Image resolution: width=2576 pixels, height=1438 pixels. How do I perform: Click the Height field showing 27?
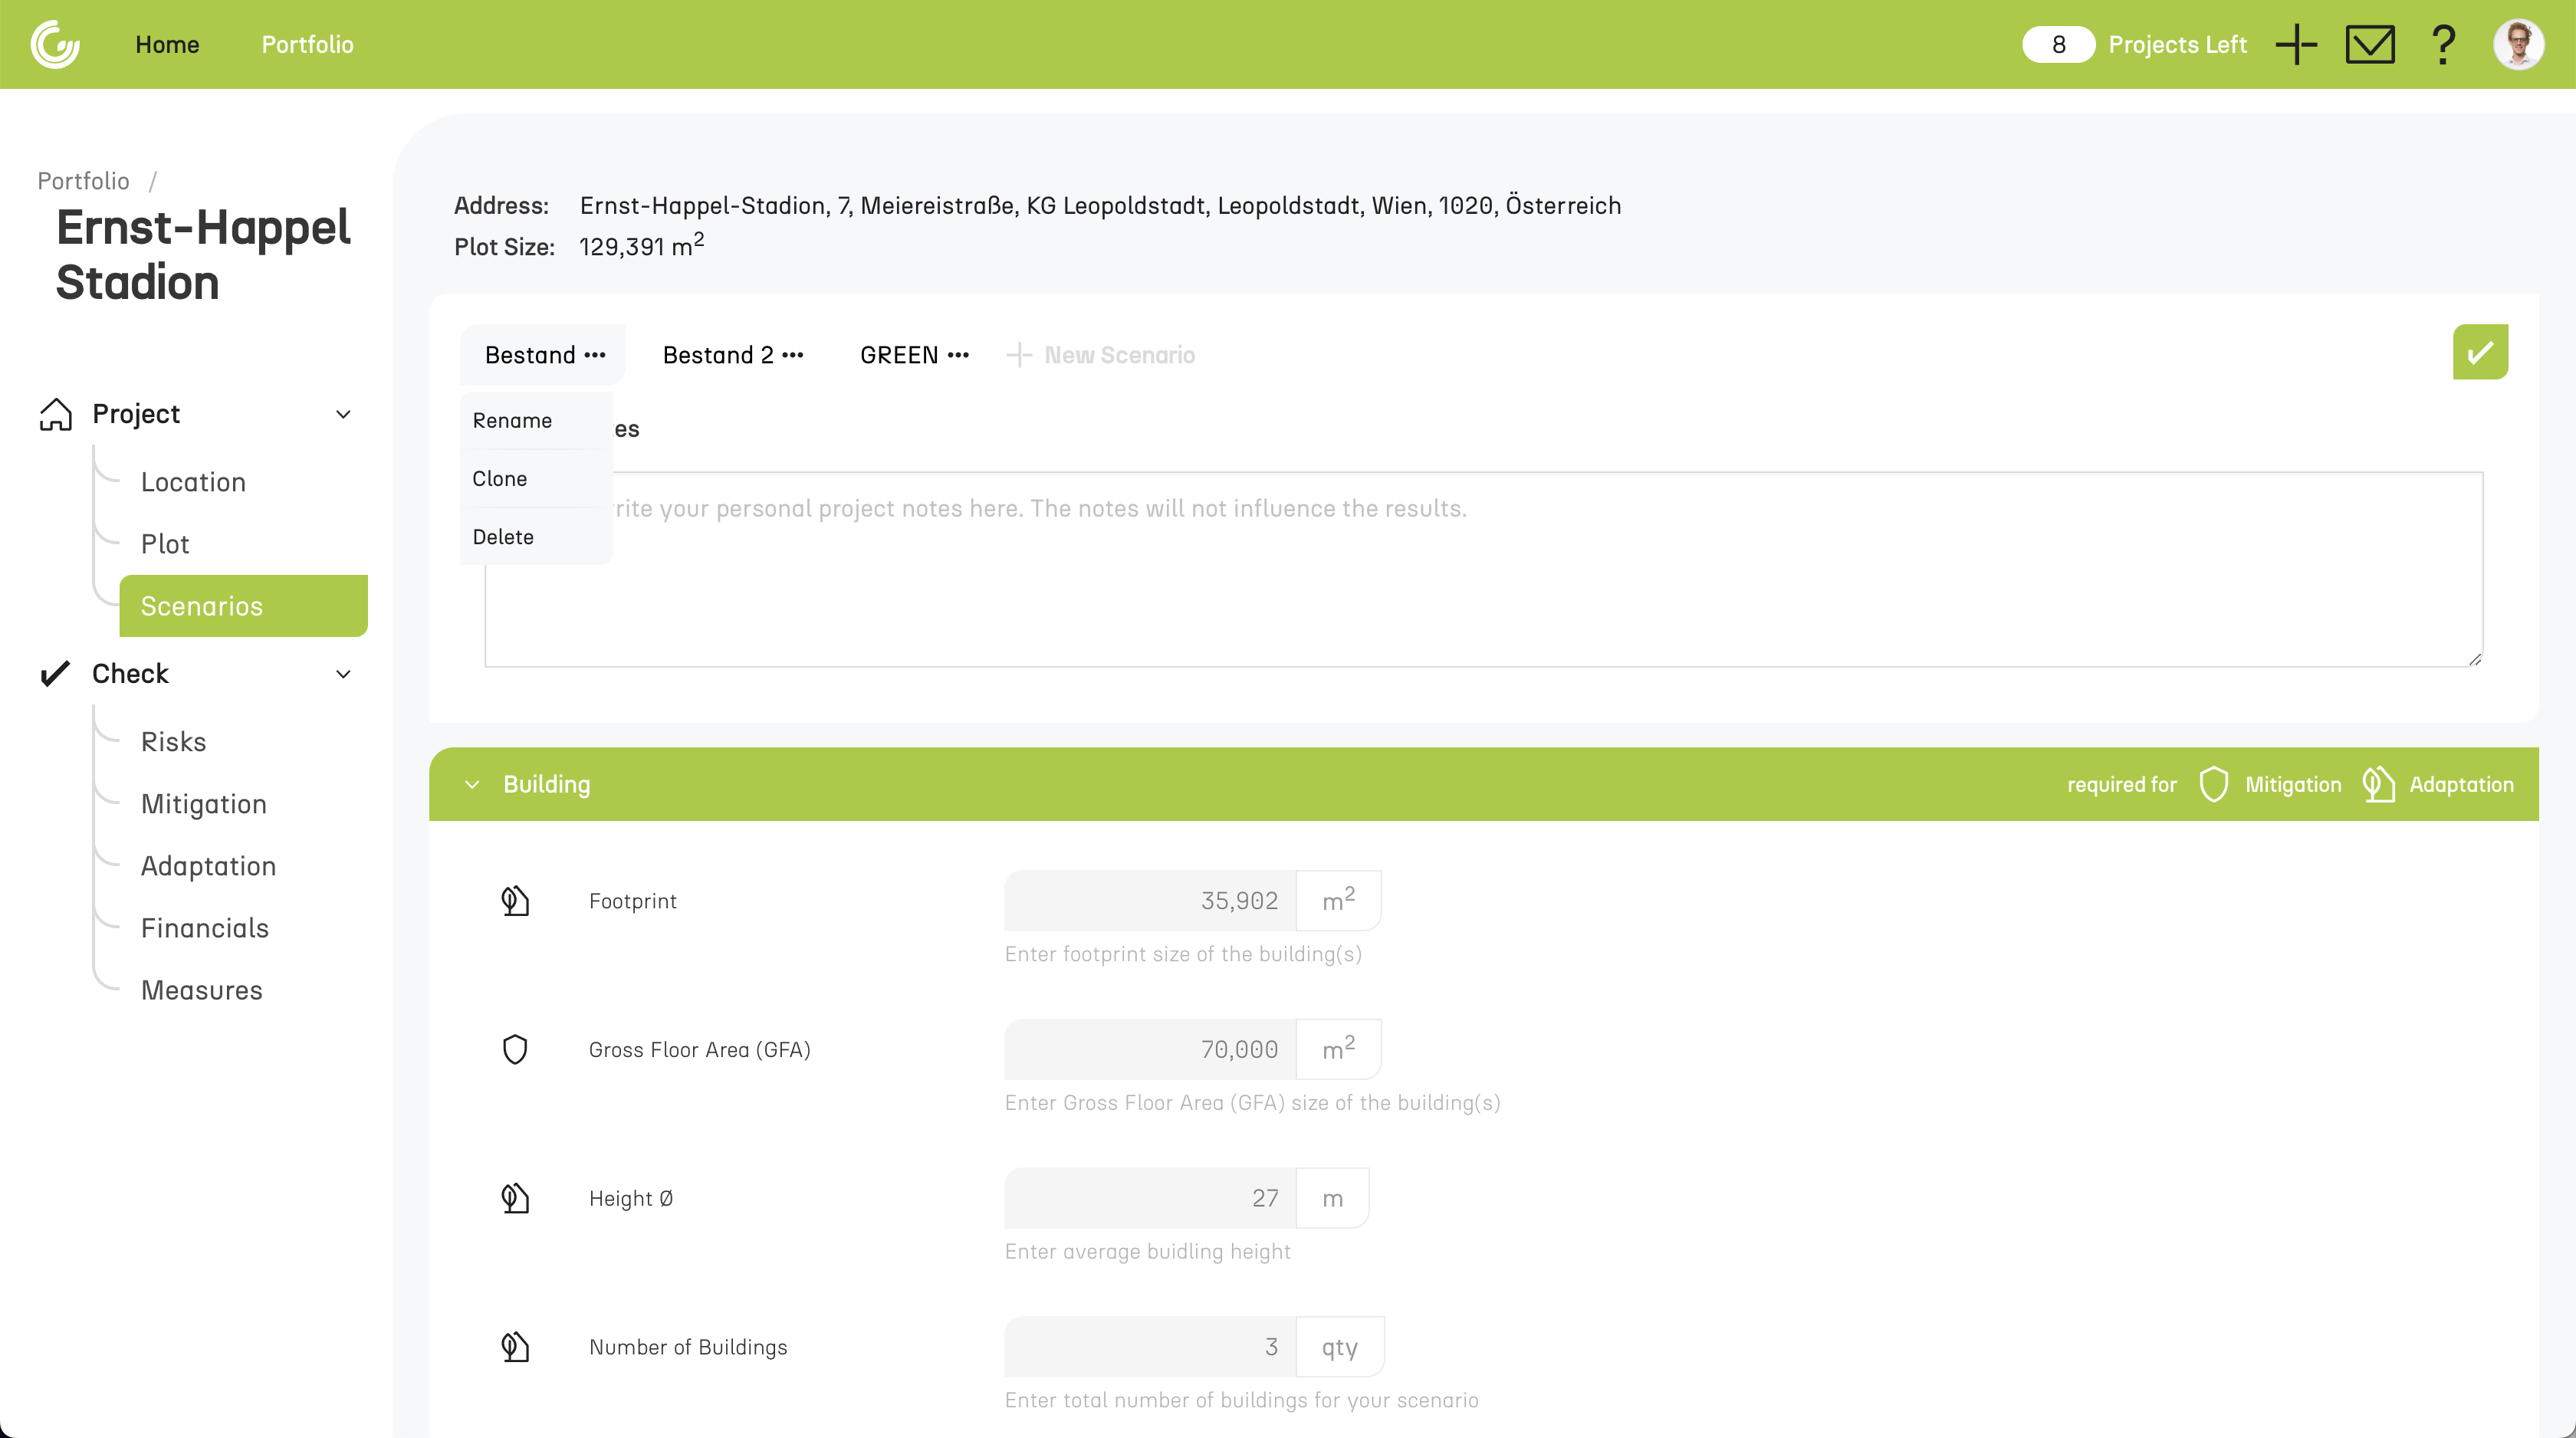tap(1150, 1197)
